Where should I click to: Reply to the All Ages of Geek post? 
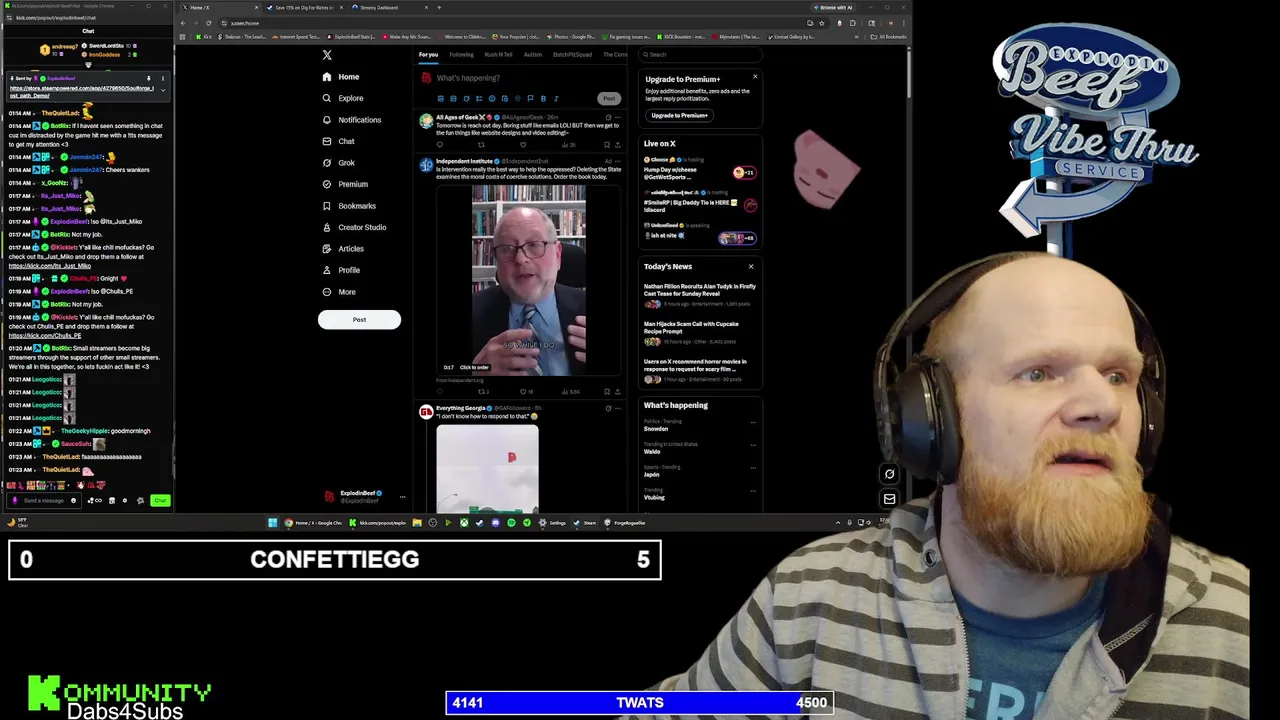pos(439,145)
